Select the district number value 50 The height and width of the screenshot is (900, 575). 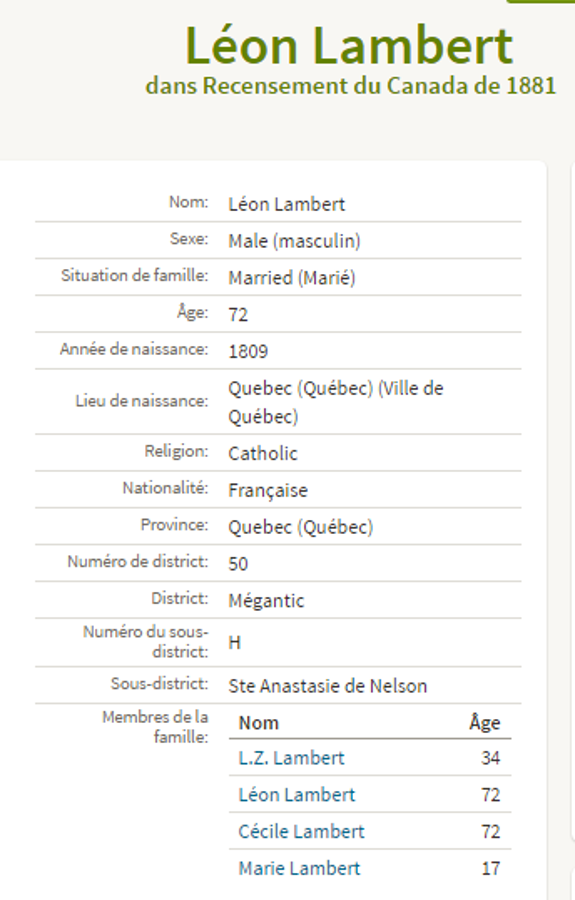[x=238, y=564]
